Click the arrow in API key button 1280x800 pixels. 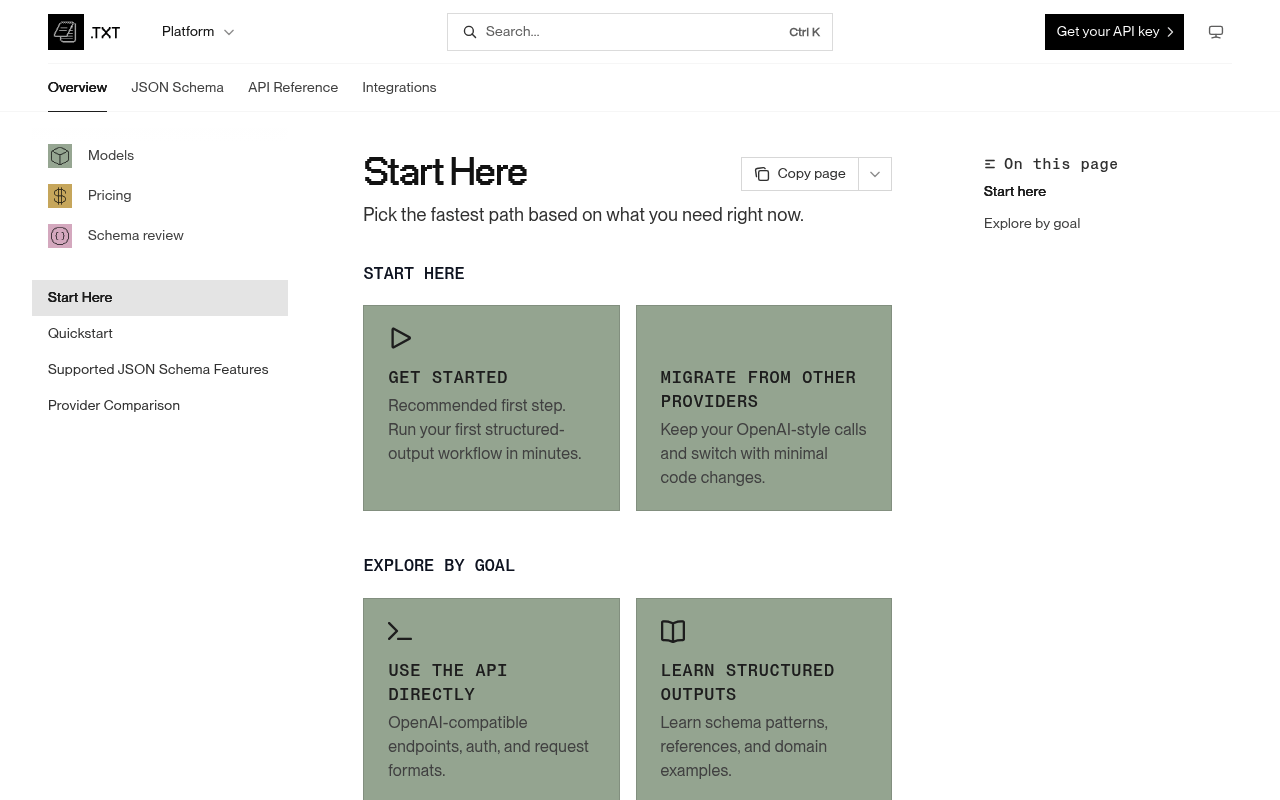[x=1170, y=32]
